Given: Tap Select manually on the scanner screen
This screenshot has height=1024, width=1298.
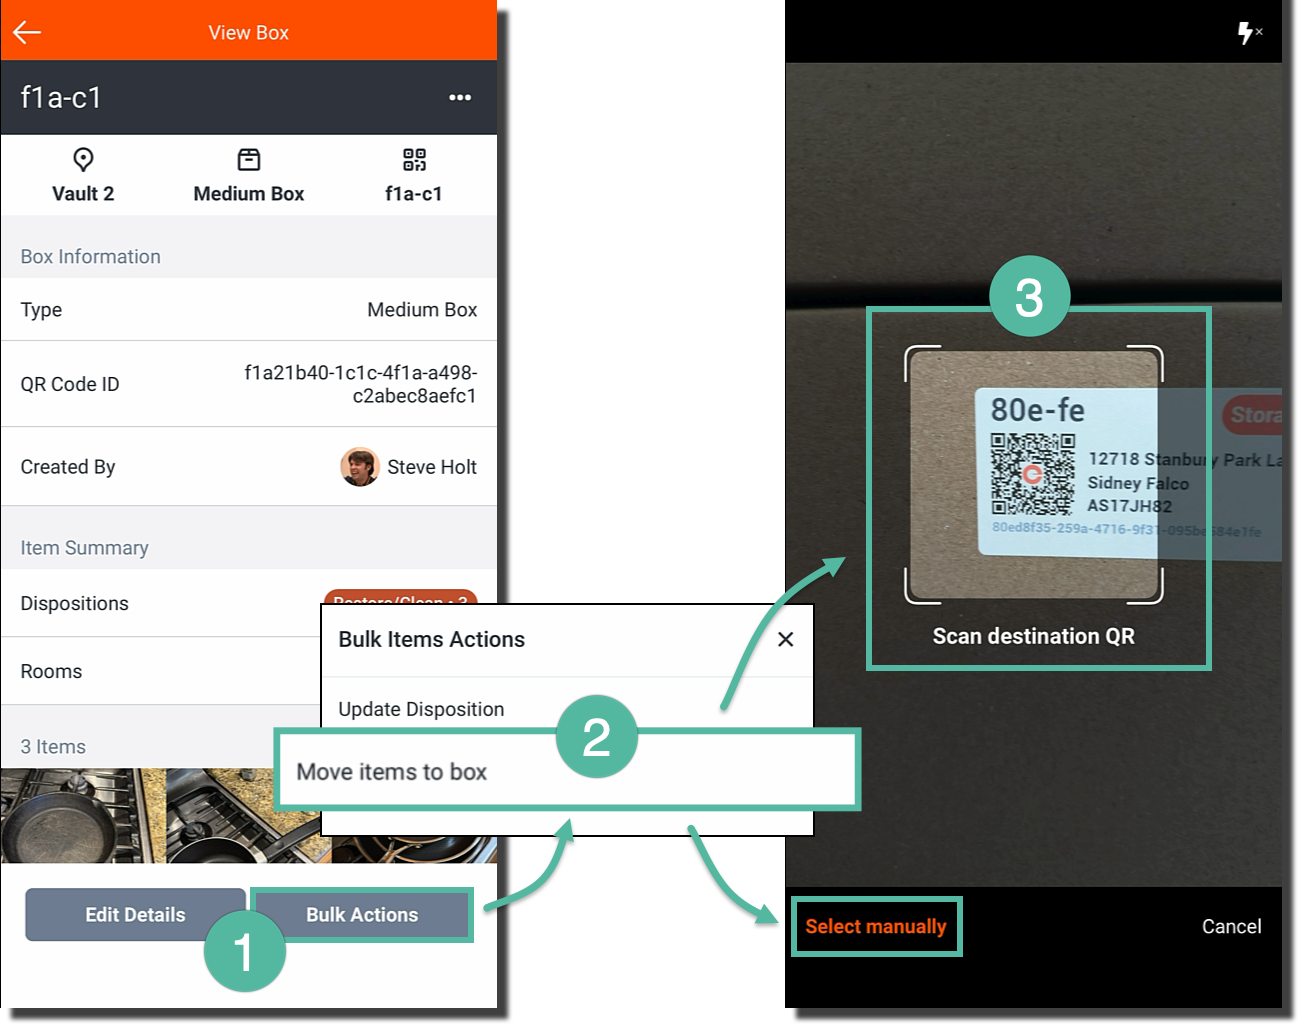Looking at the screenshot, I should pyautogui.click(x=876, y=926).
